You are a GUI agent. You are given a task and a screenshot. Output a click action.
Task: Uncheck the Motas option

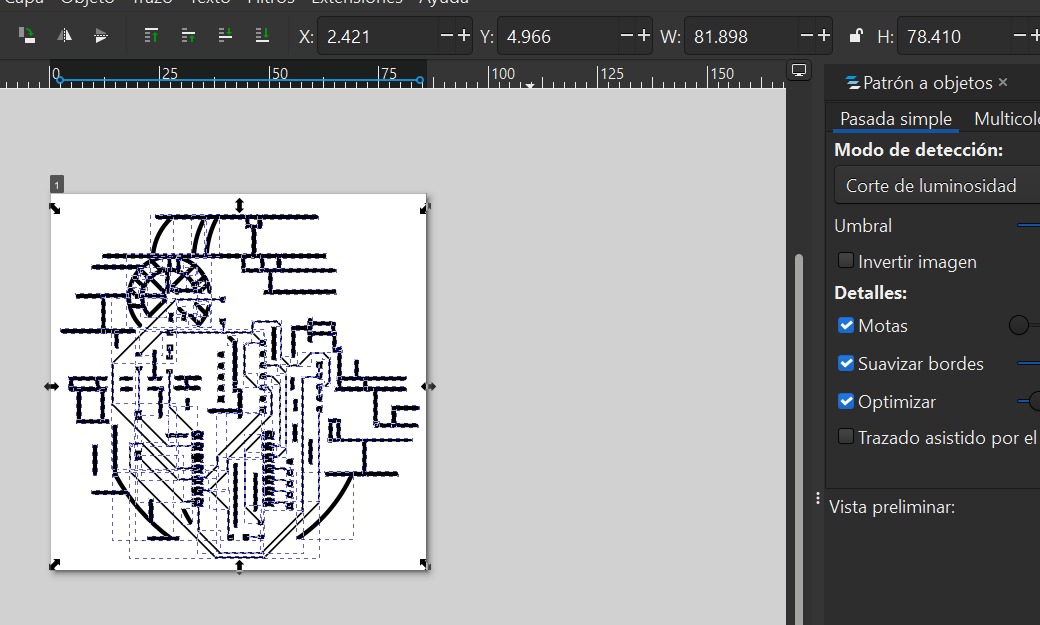point(845,325)
